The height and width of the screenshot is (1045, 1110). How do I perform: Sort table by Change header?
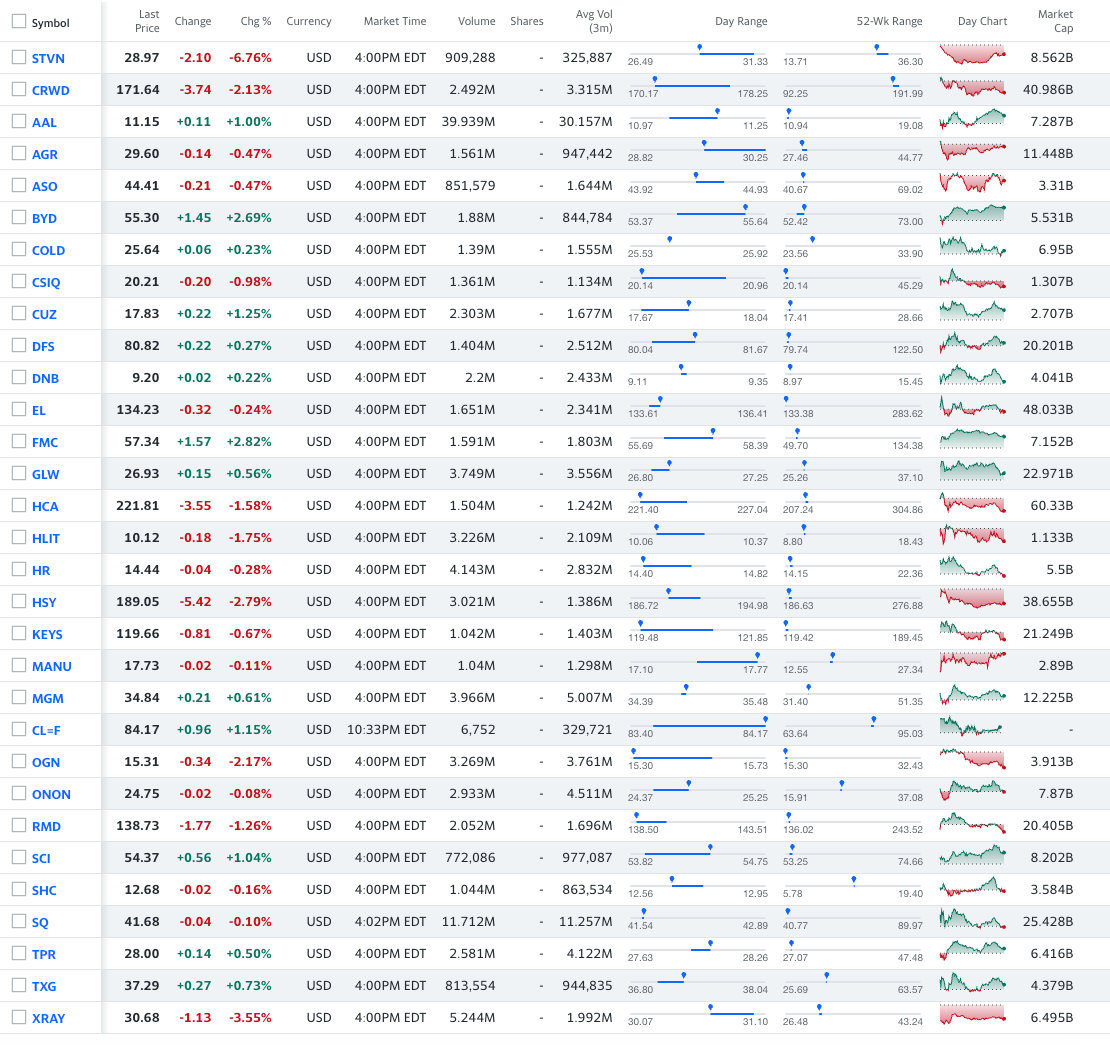193,21
